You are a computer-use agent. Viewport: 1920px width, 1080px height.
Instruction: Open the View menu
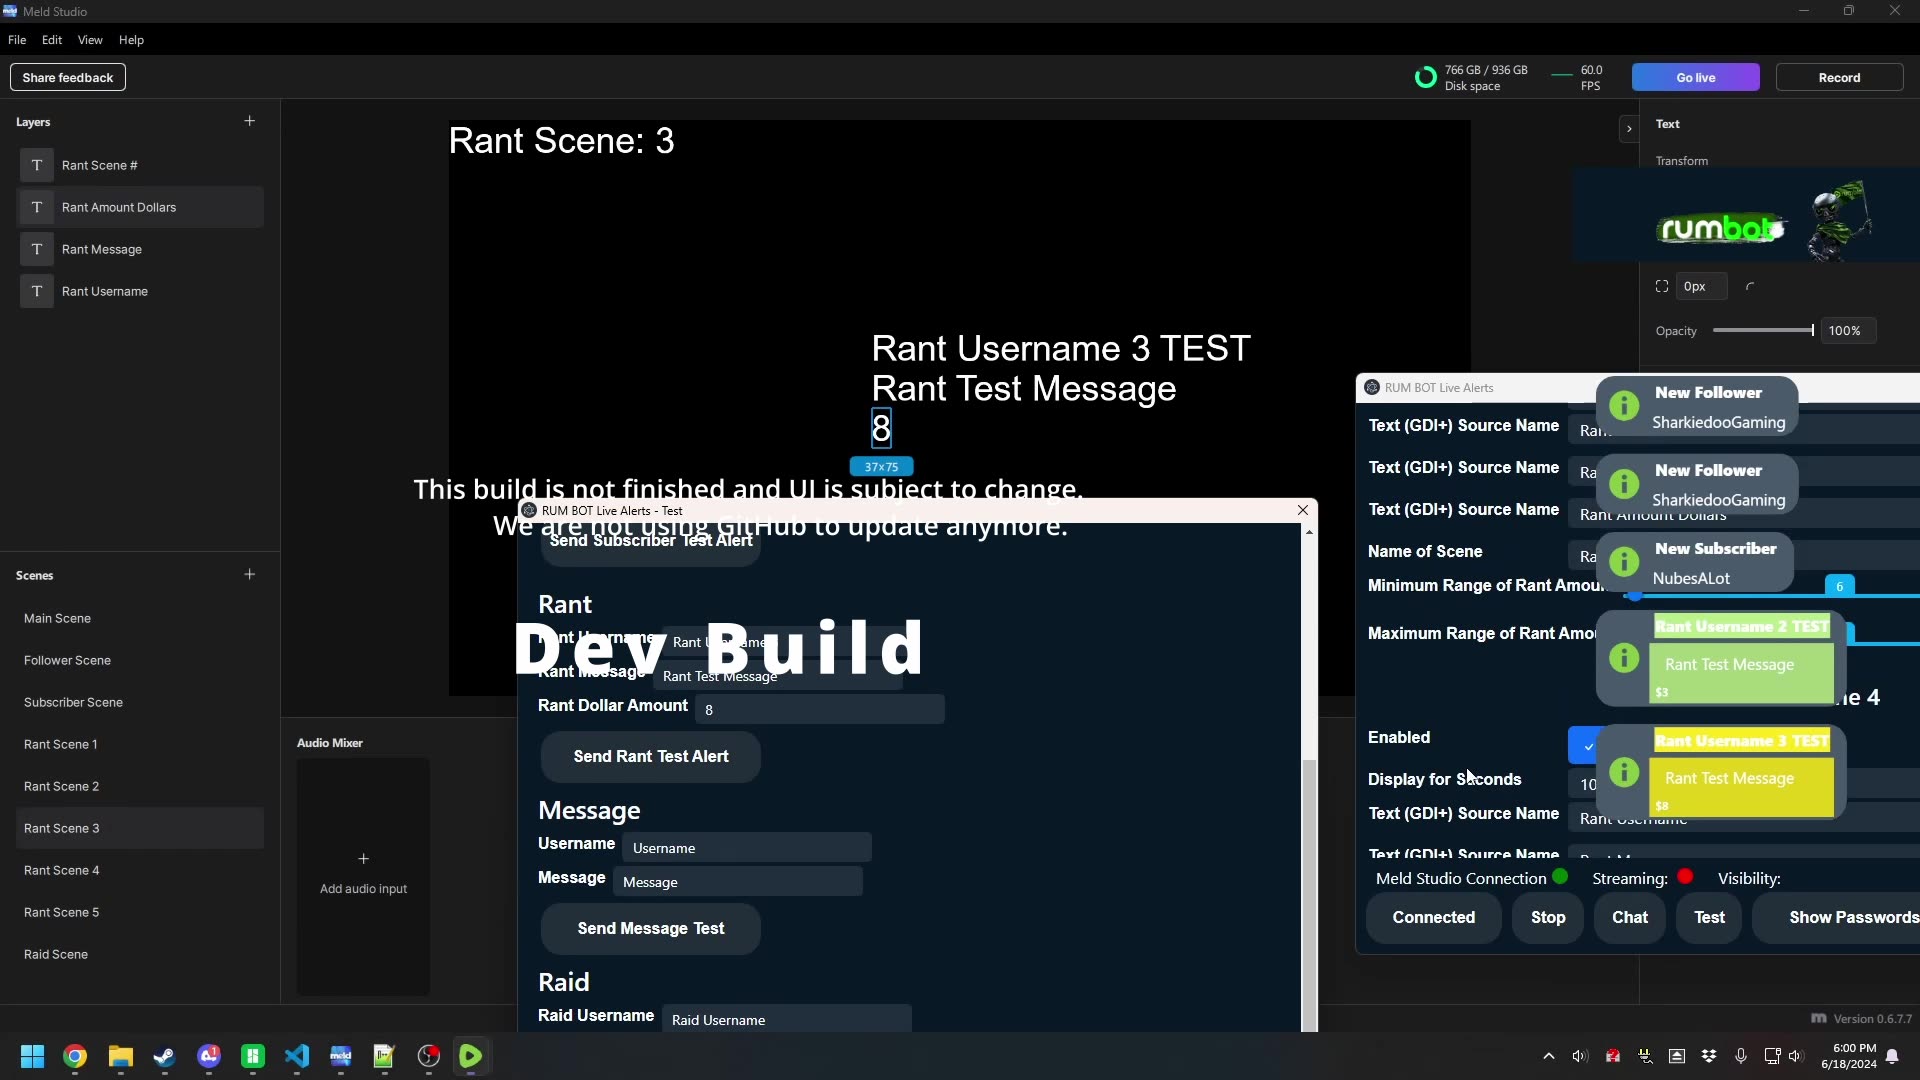coord(90,39)
